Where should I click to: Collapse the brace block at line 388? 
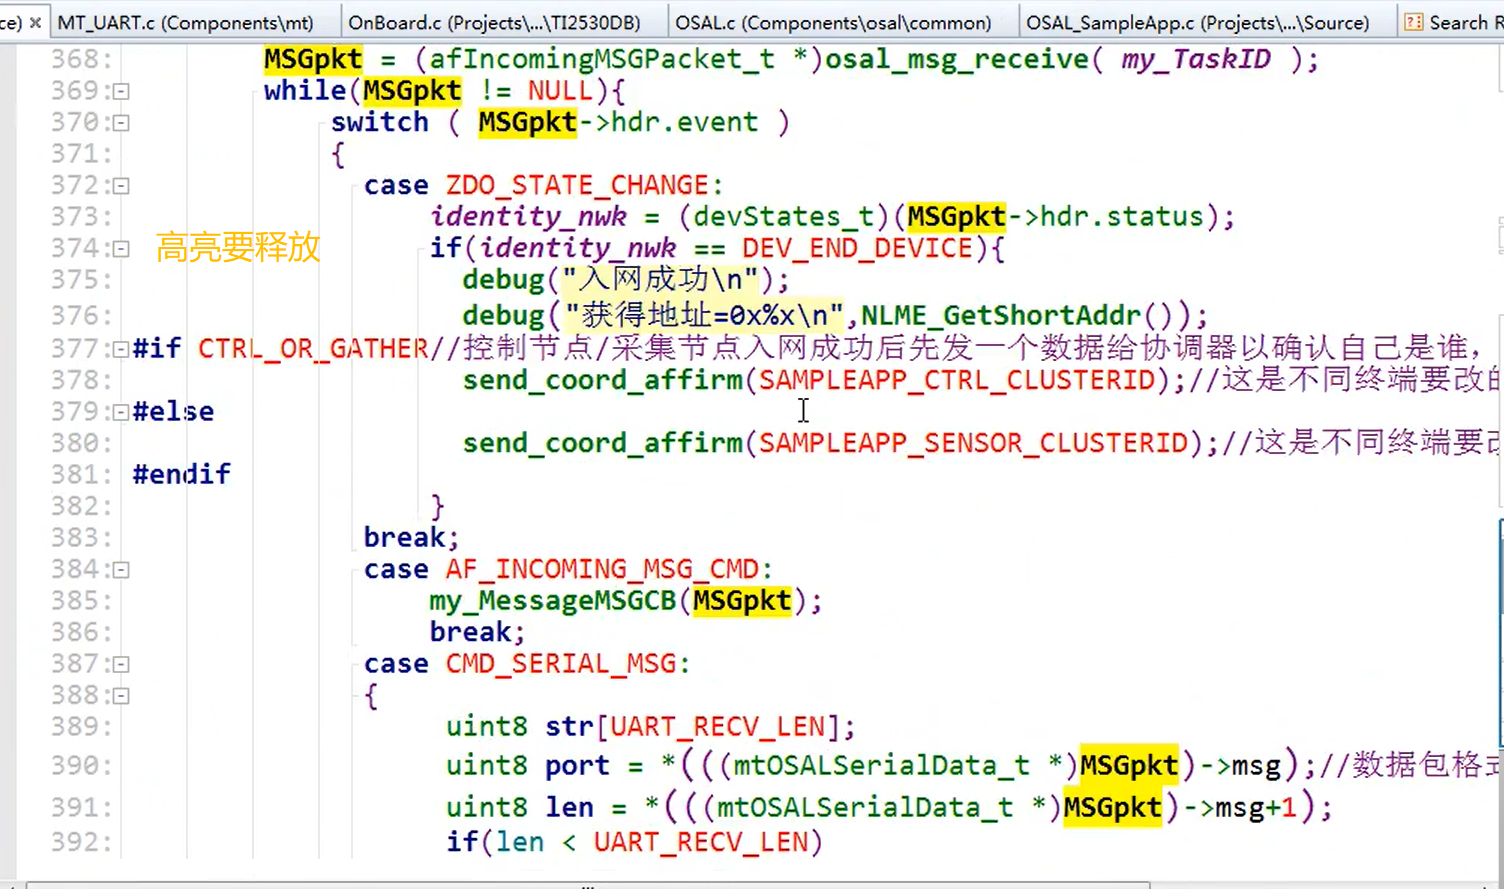click(x=121, y=696)
